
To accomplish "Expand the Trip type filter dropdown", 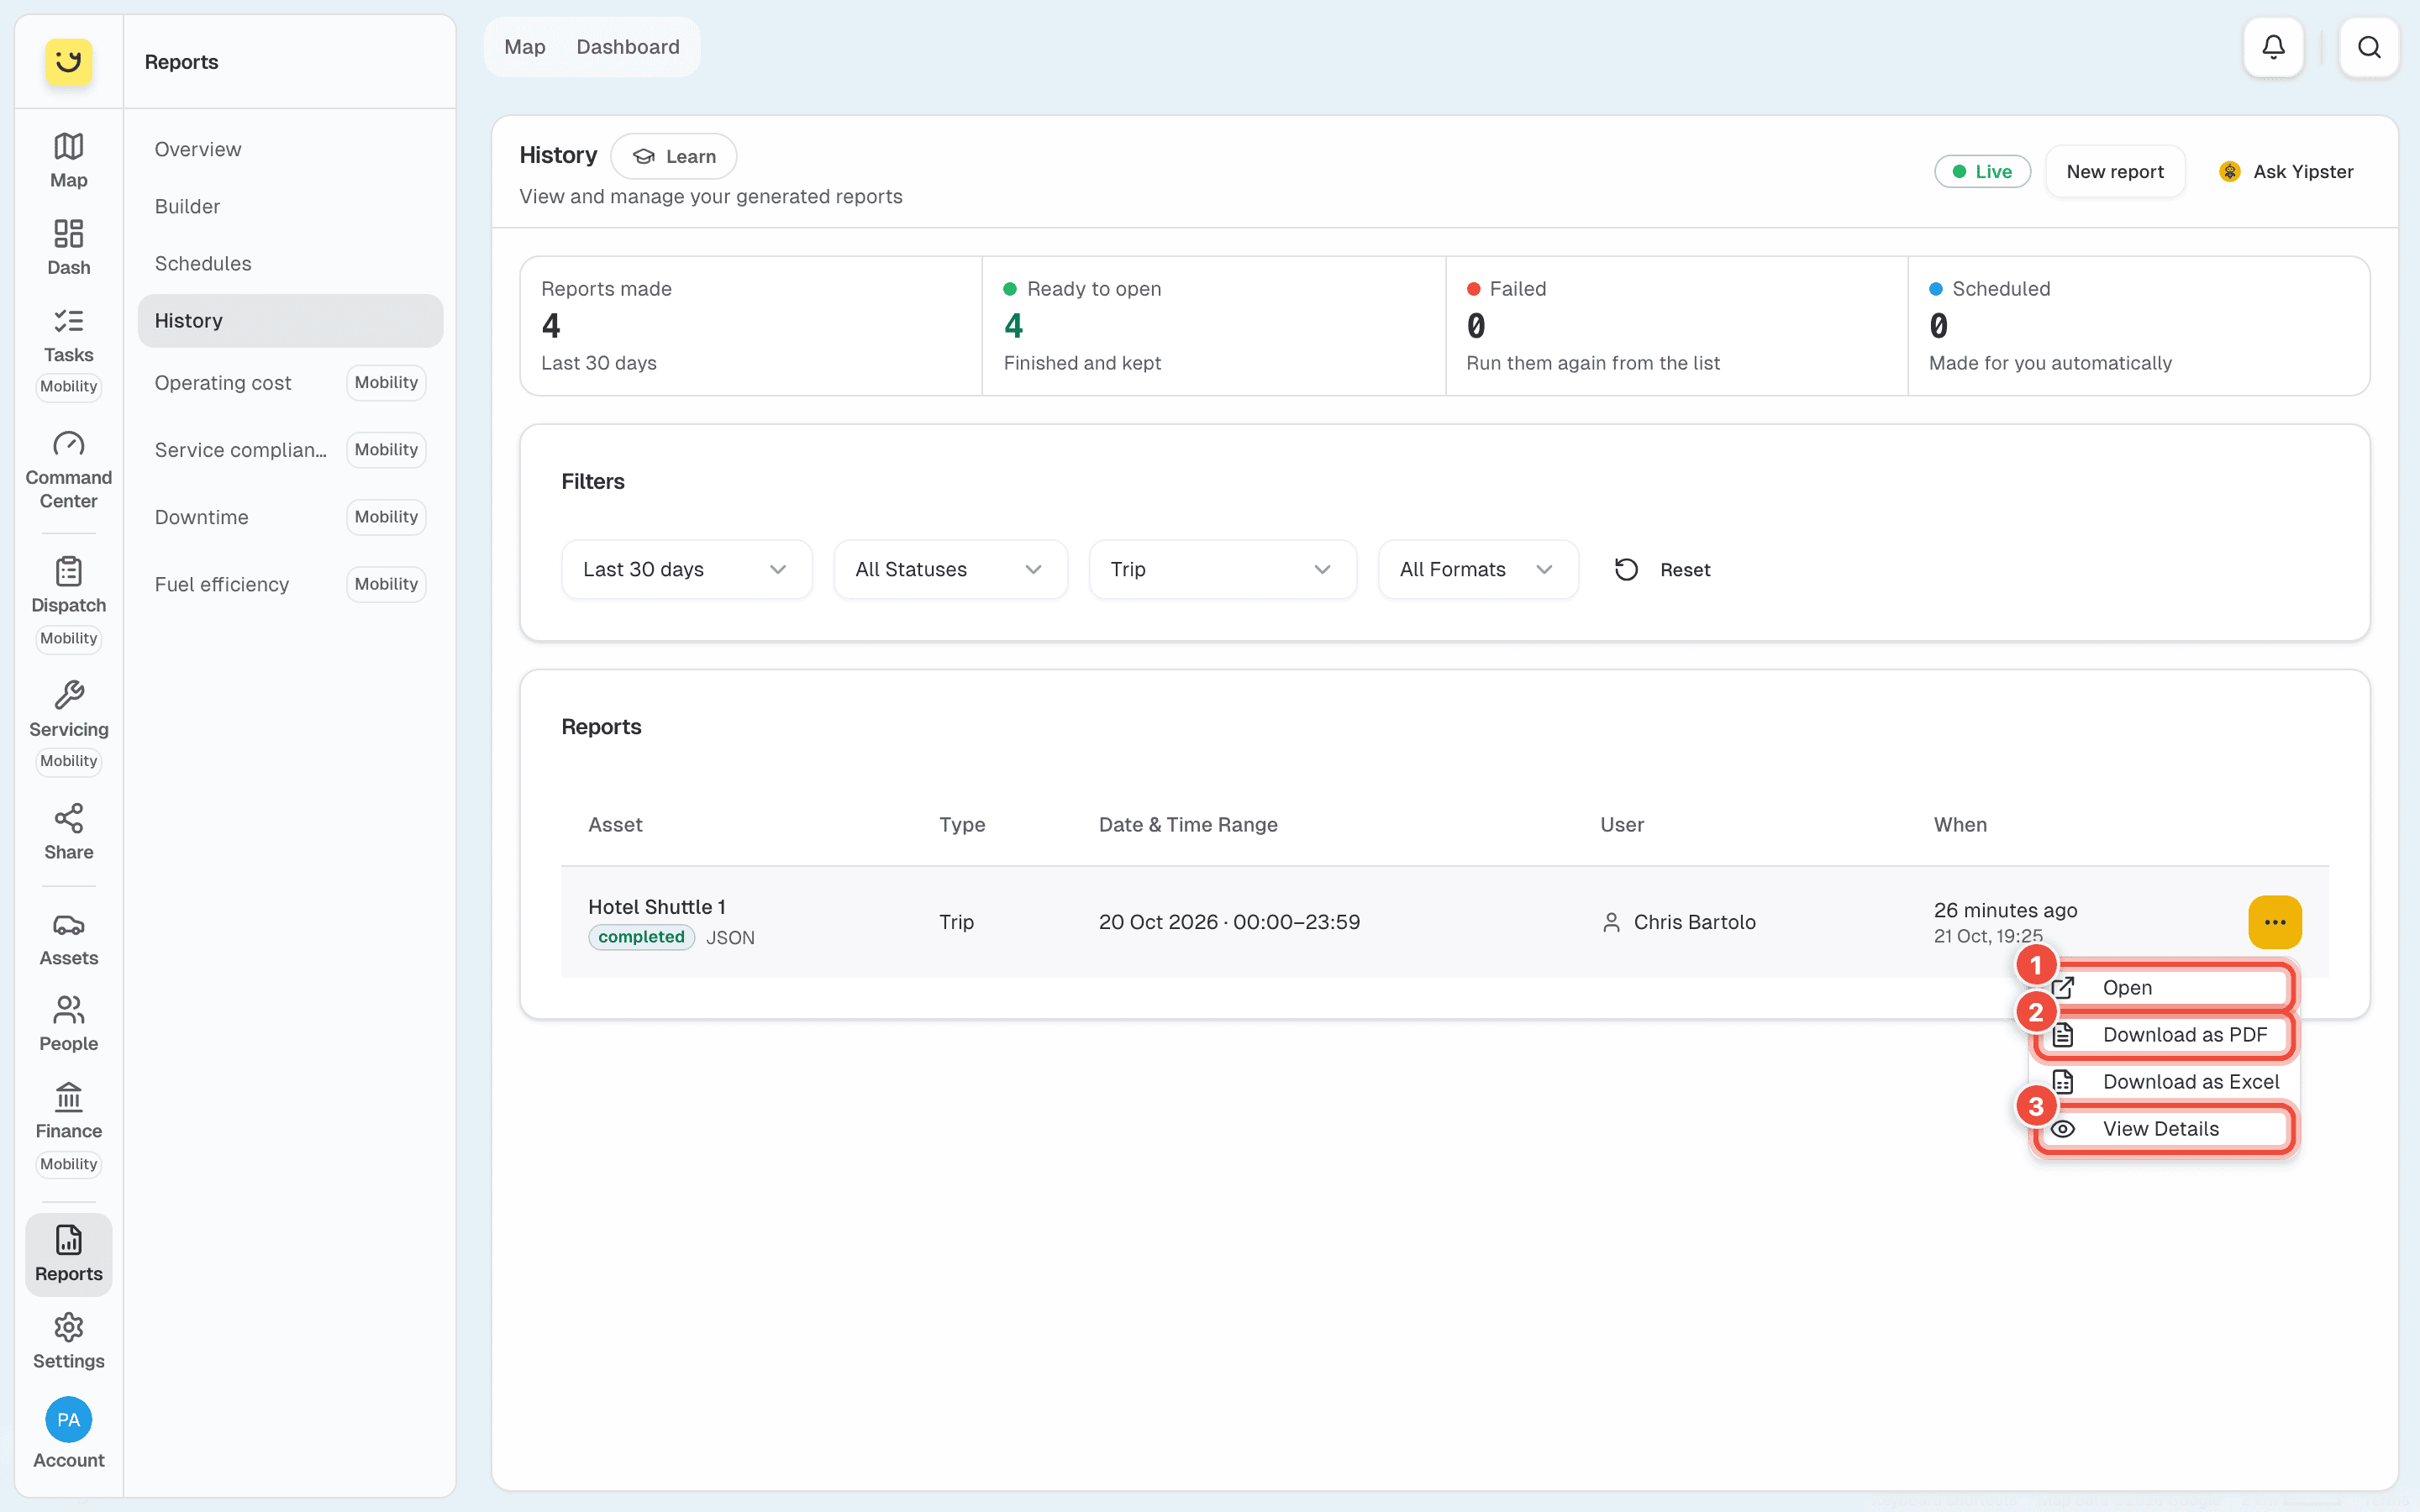I will coord(1222,569).
